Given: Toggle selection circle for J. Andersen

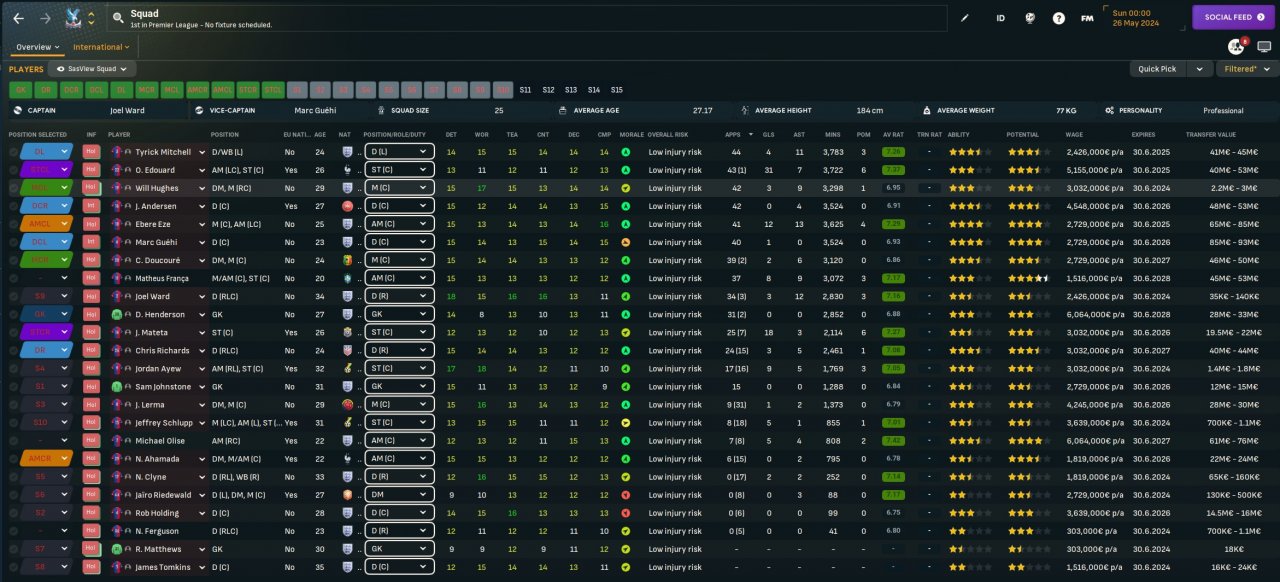Looking at the screenshot, I should [14, 206].
